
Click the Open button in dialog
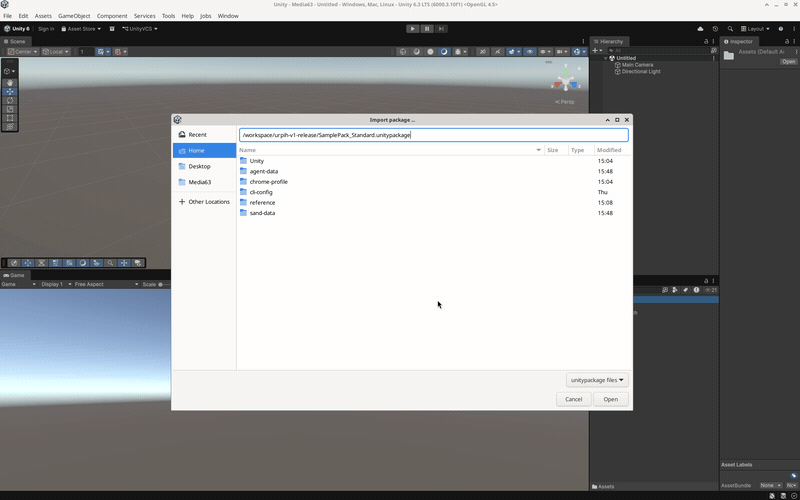point(611,399)
